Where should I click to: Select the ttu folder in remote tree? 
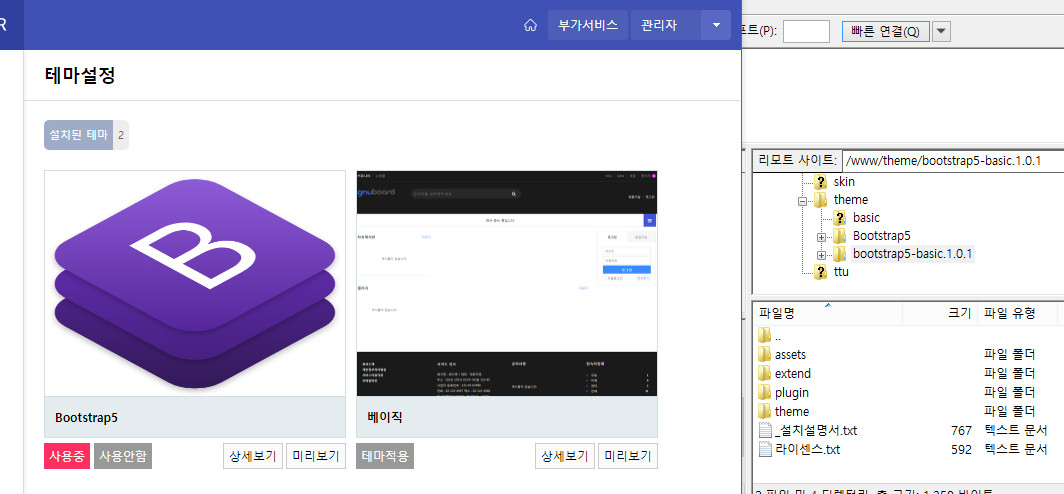point(841,271)
